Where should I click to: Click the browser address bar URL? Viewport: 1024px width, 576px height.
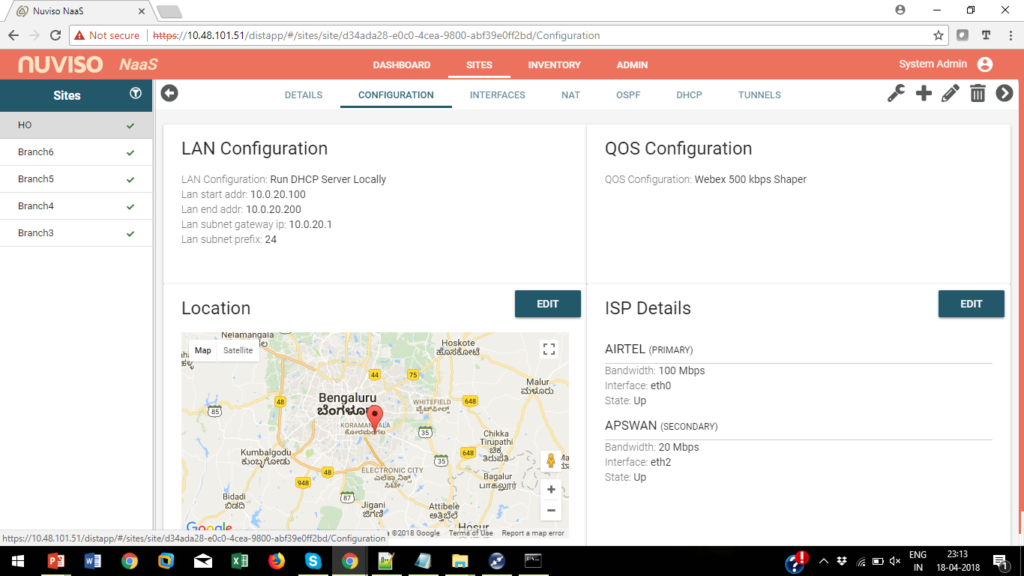coord(376,35)
